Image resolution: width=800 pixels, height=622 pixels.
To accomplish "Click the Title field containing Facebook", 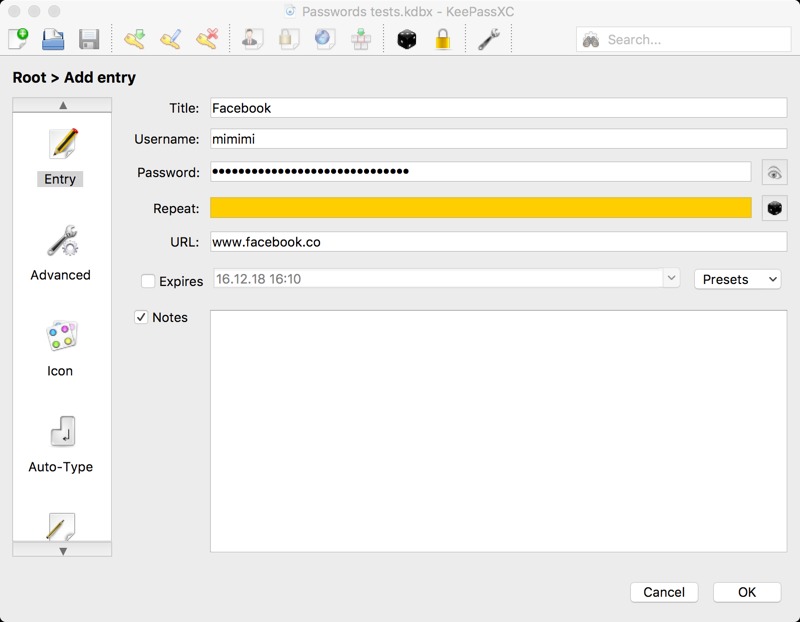I will [x=498, y=108].
